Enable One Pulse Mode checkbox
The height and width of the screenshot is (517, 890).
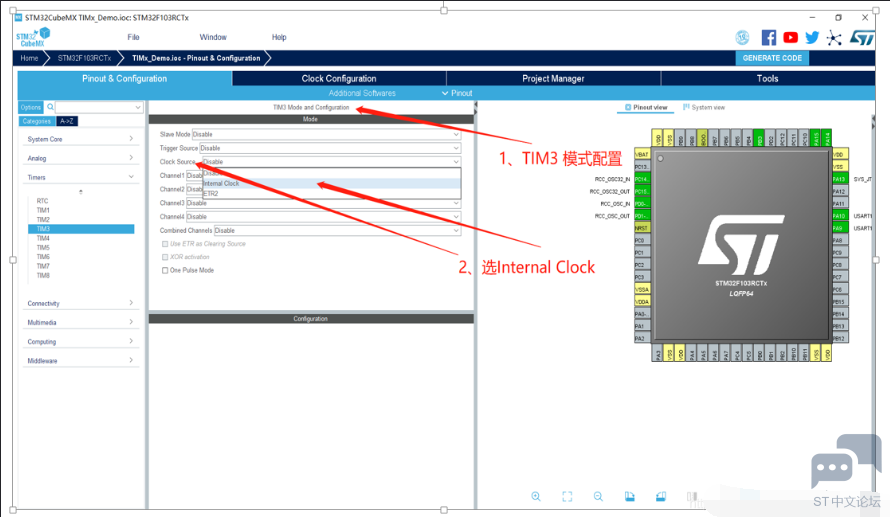pyautogui.click(x=165, y=270)
